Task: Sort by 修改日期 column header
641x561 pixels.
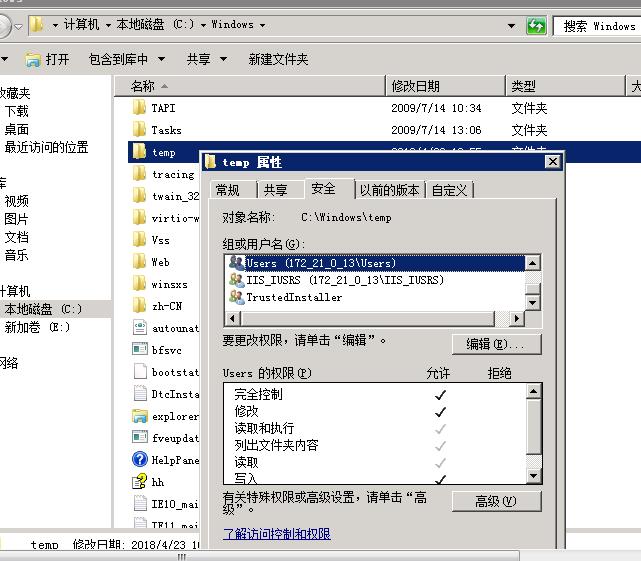Action: click(x=415, y=86)
